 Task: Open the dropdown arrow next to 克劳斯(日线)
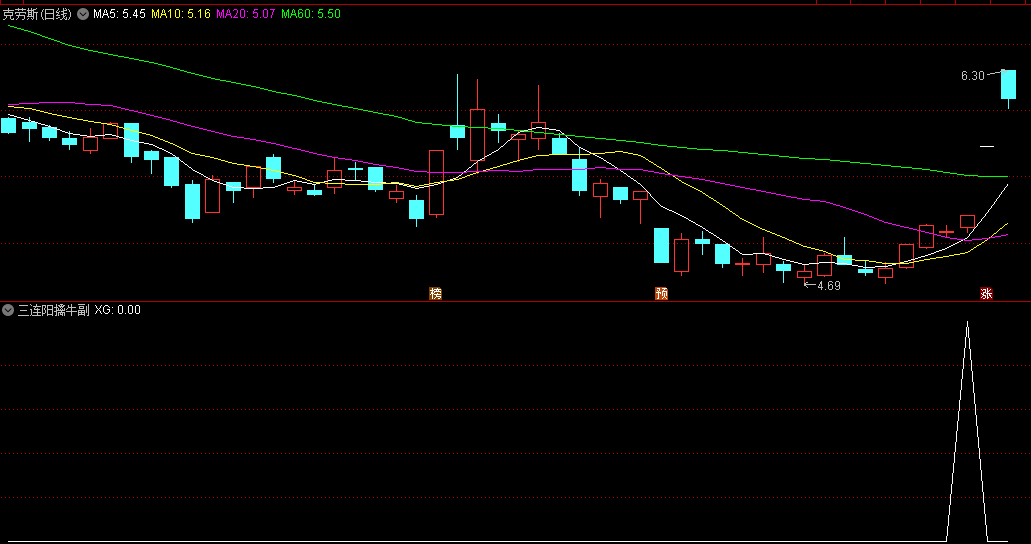pyautogui.click(x=83, y=14)
